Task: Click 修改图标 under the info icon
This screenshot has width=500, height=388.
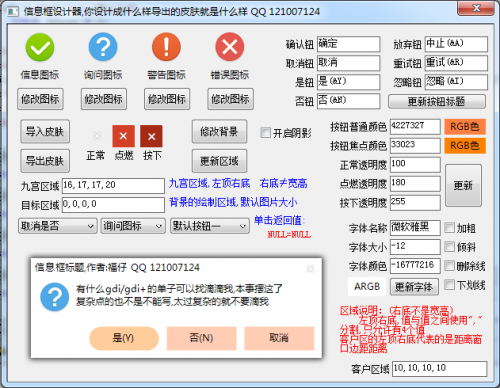Action: click(40, 99)
